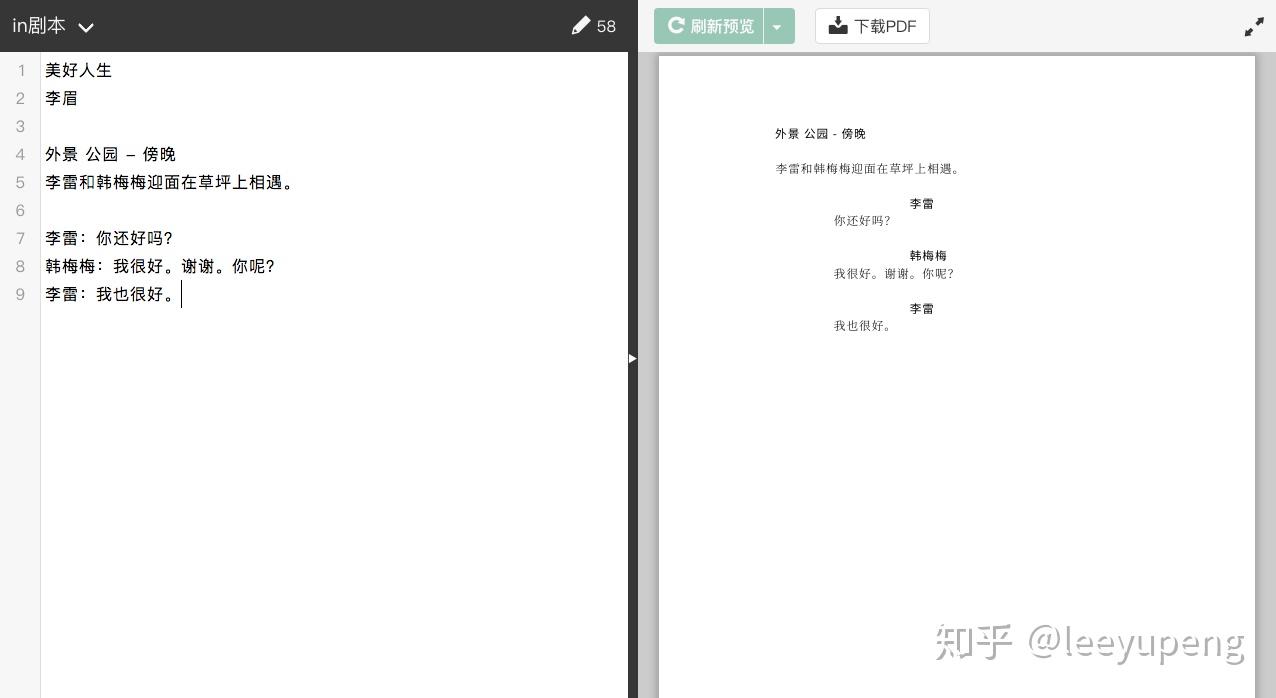Collapse editor using the divider arrow
The image size is (1276, 698).
632,358
